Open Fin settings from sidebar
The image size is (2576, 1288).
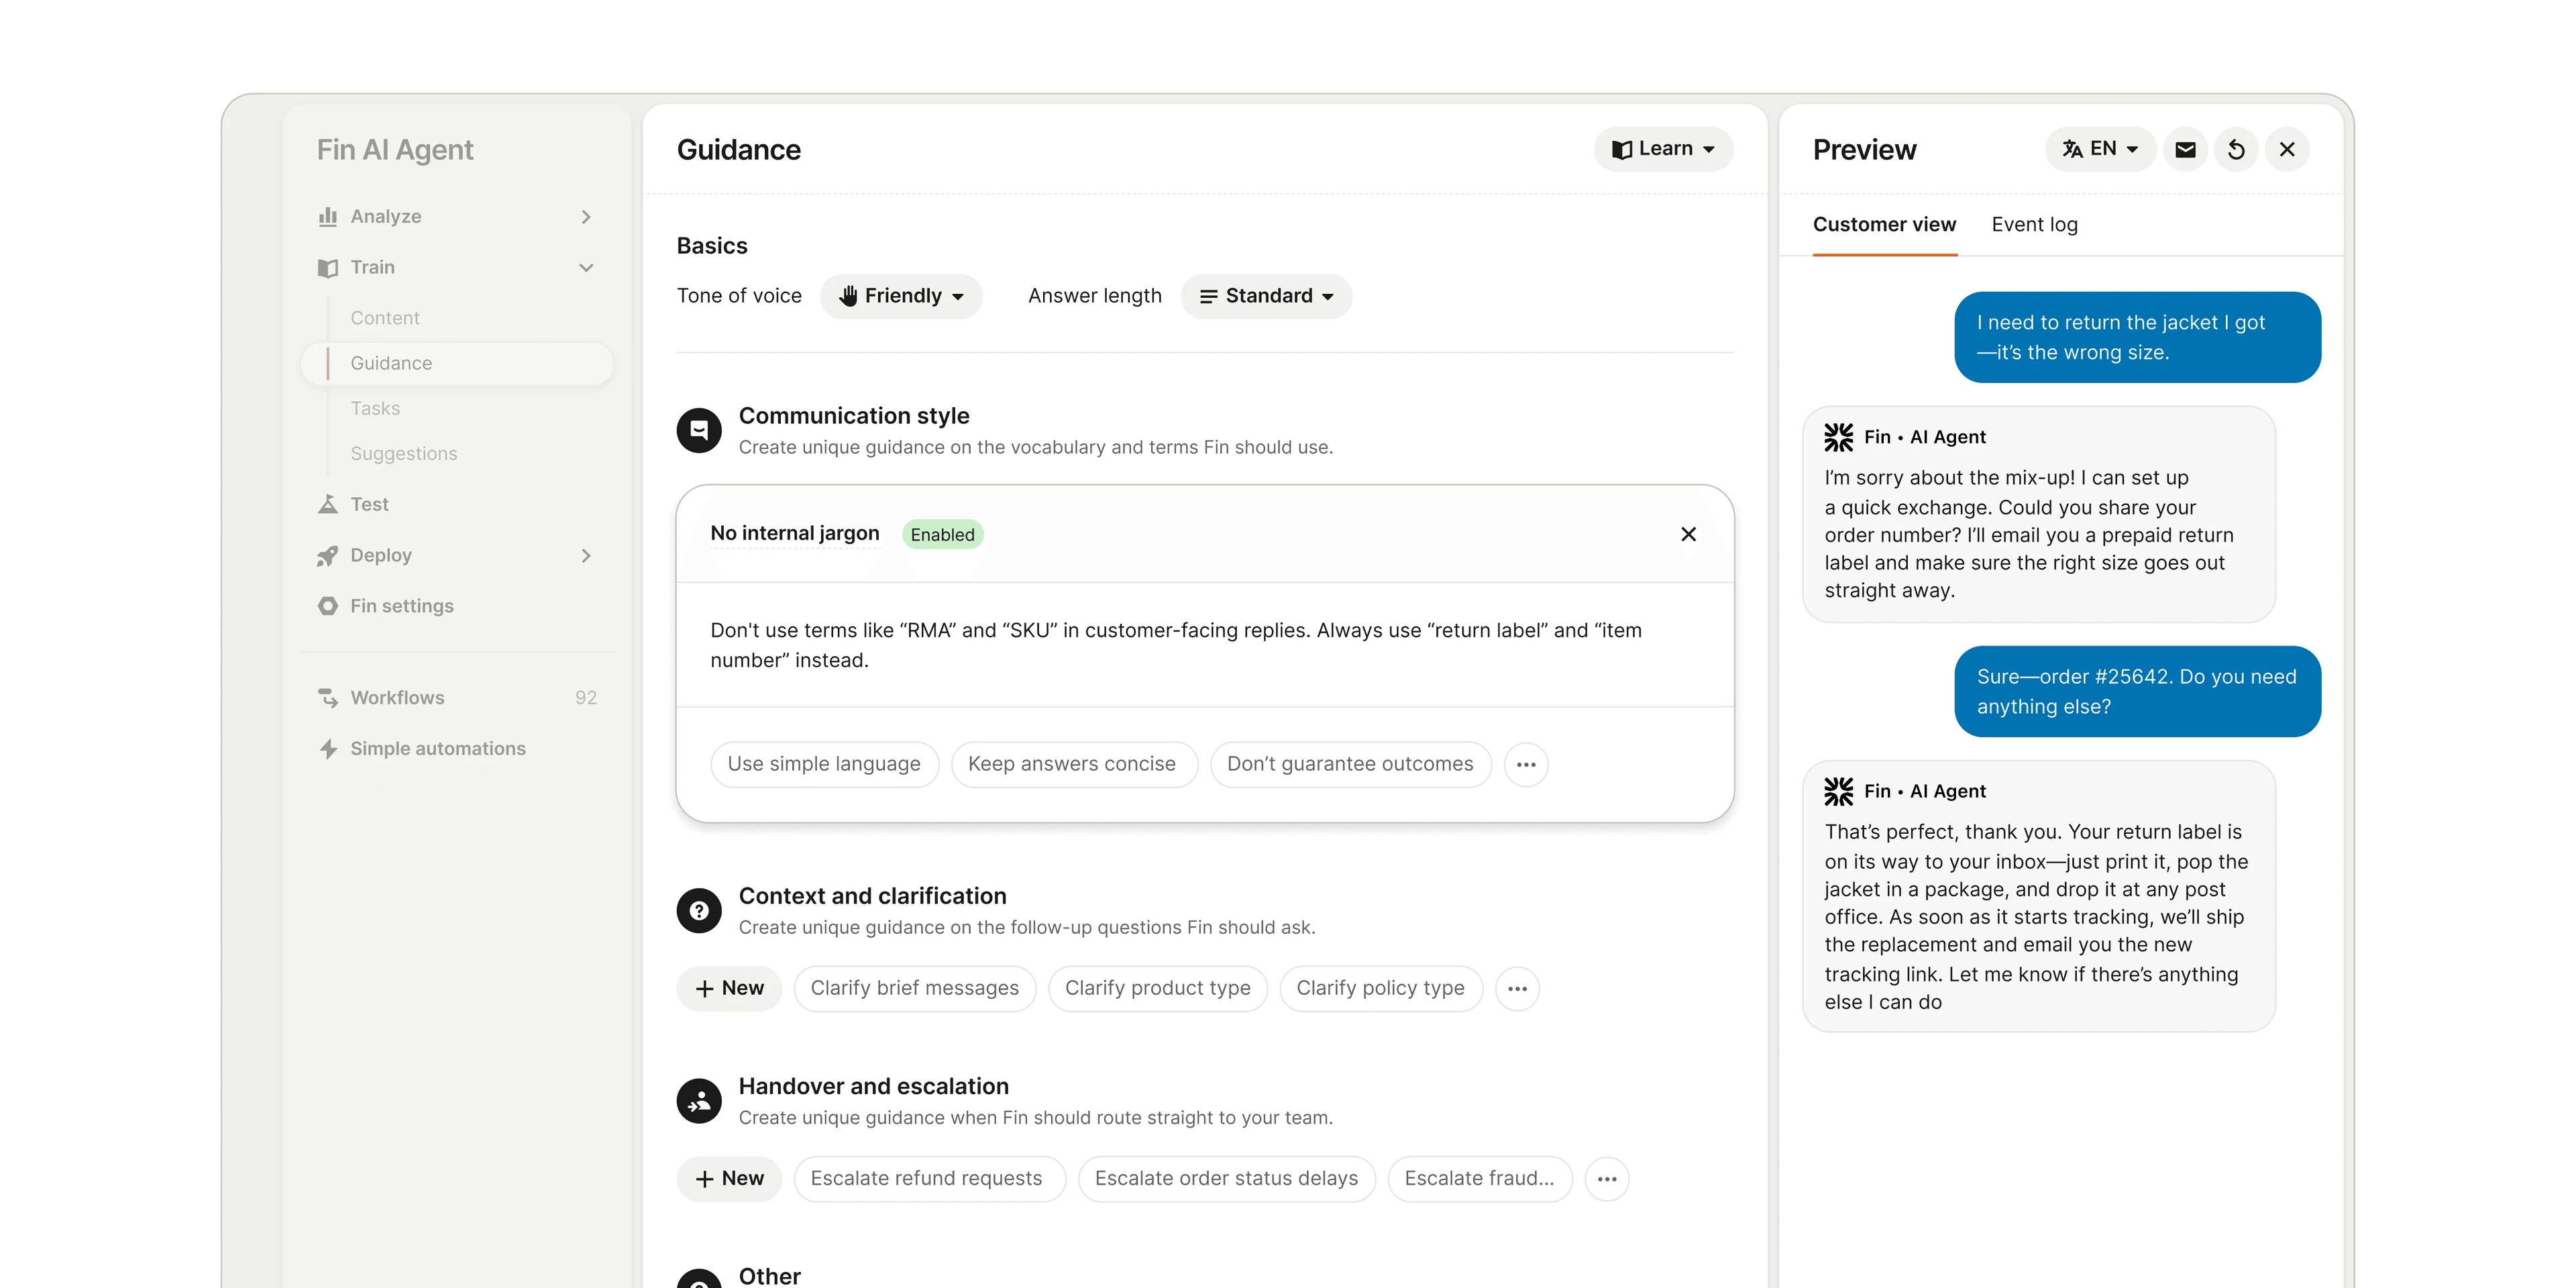(x=401, y=606)
